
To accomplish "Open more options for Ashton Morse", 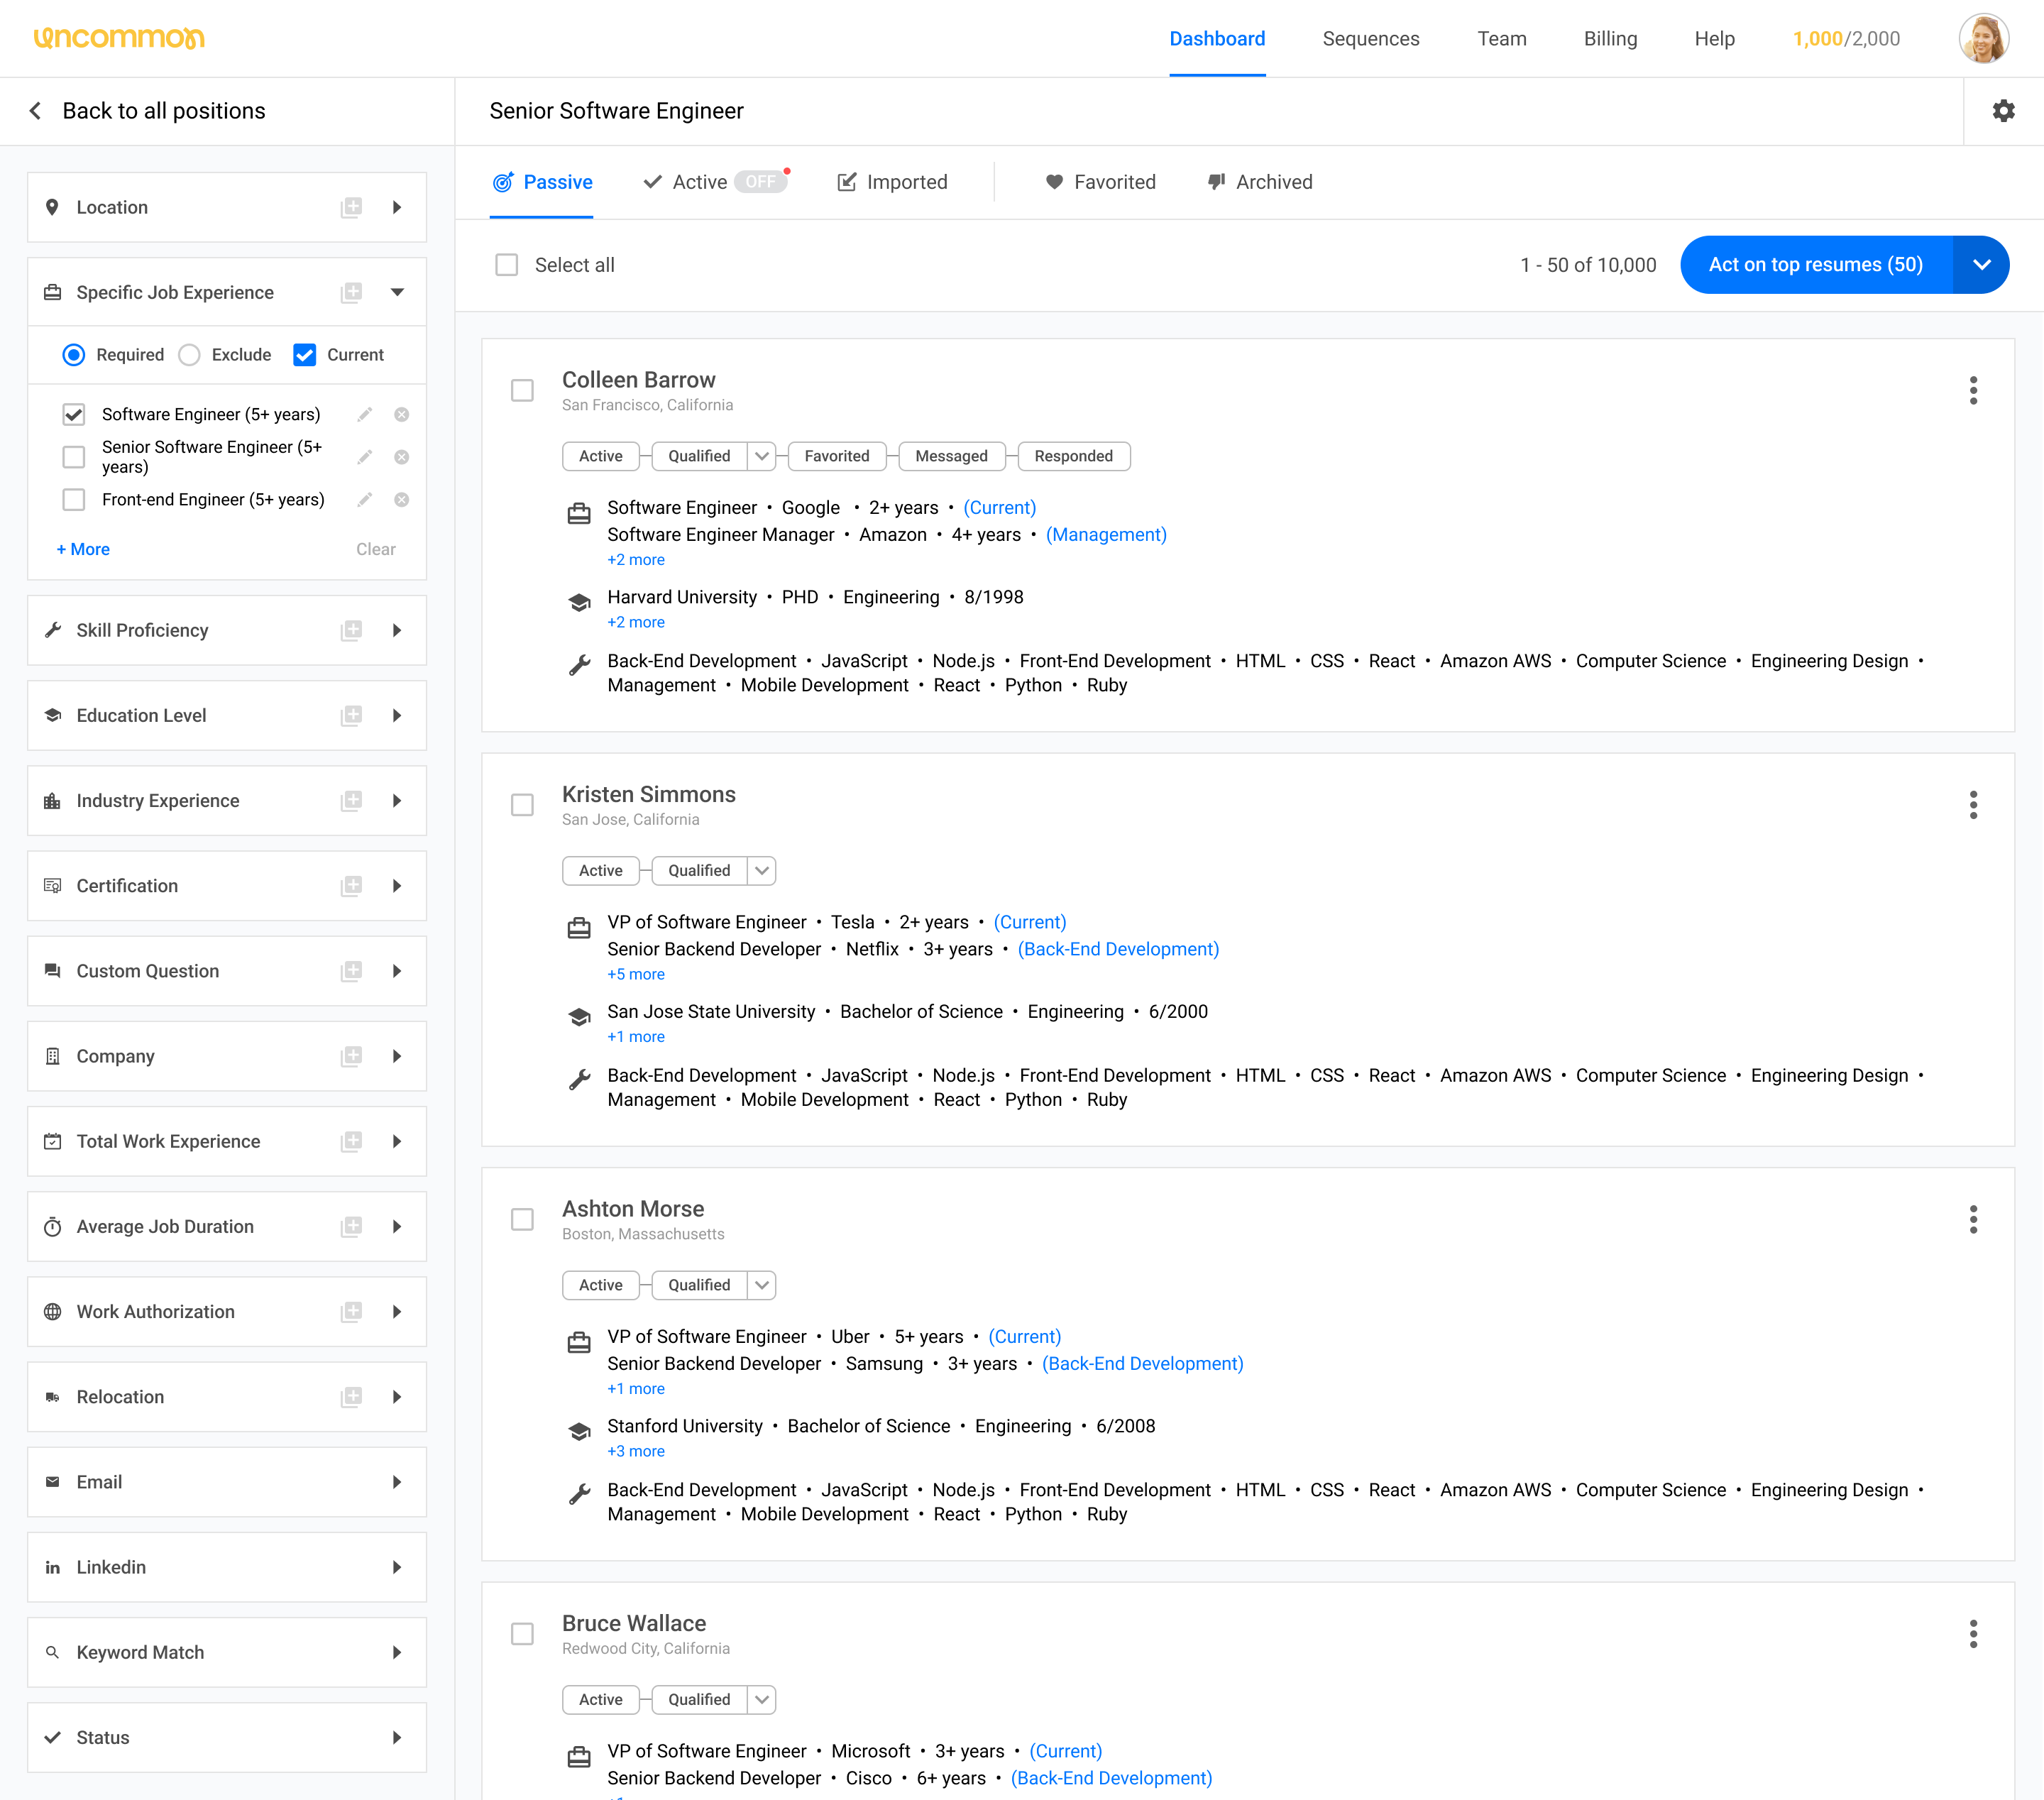I will point(1973,1219).
